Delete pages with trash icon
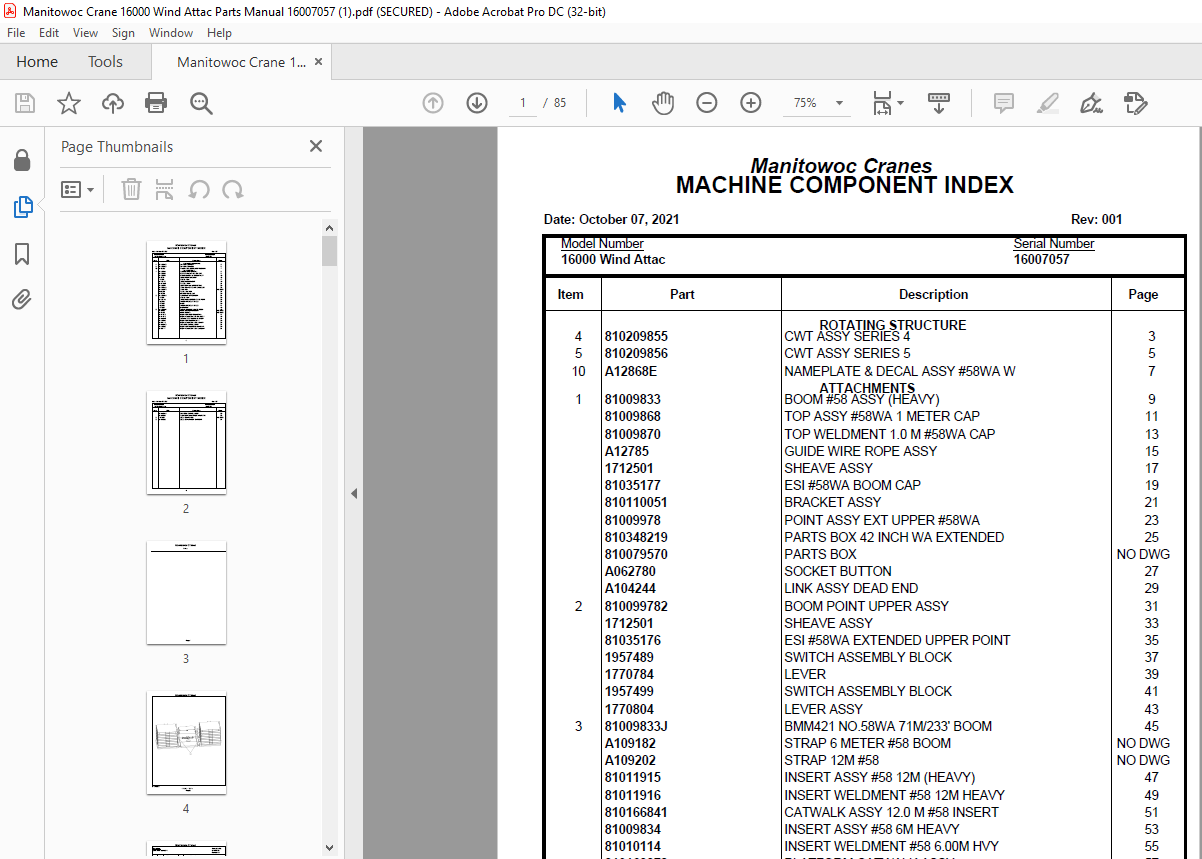The height and width of the screenshot is (859, 1202). click(x=131, y=189)
